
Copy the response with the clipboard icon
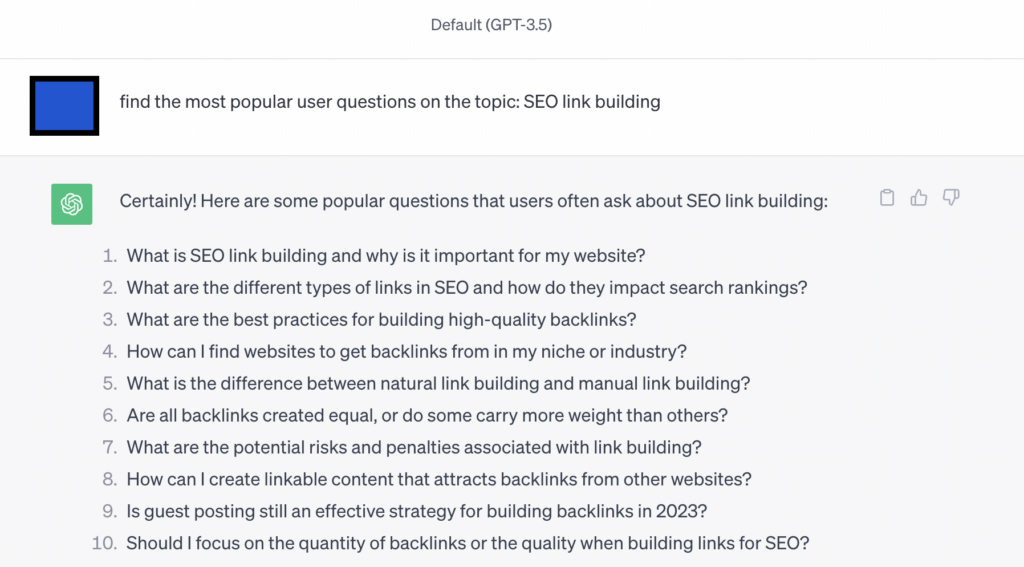(x=886, y=197)
